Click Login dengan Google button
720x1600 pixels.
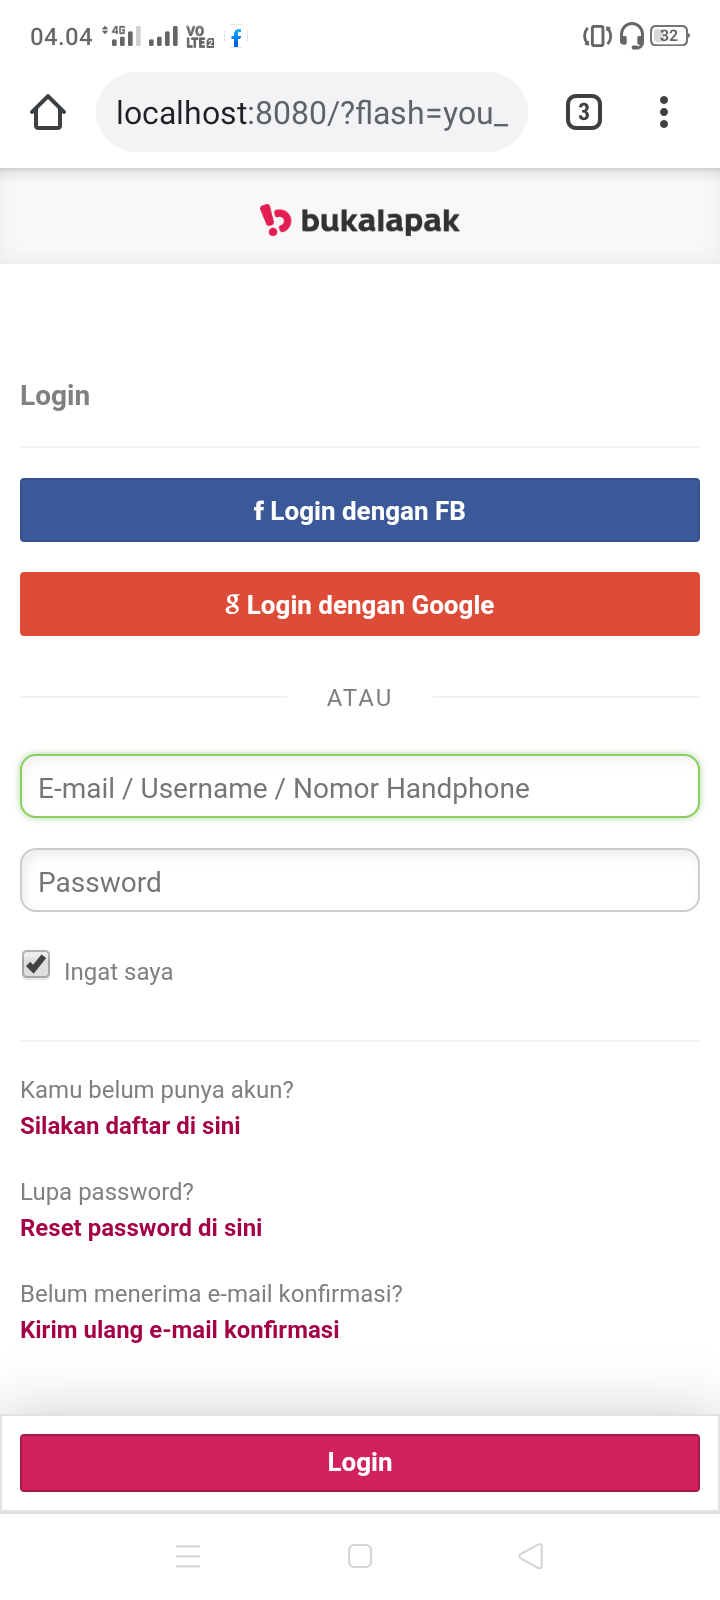360,604
